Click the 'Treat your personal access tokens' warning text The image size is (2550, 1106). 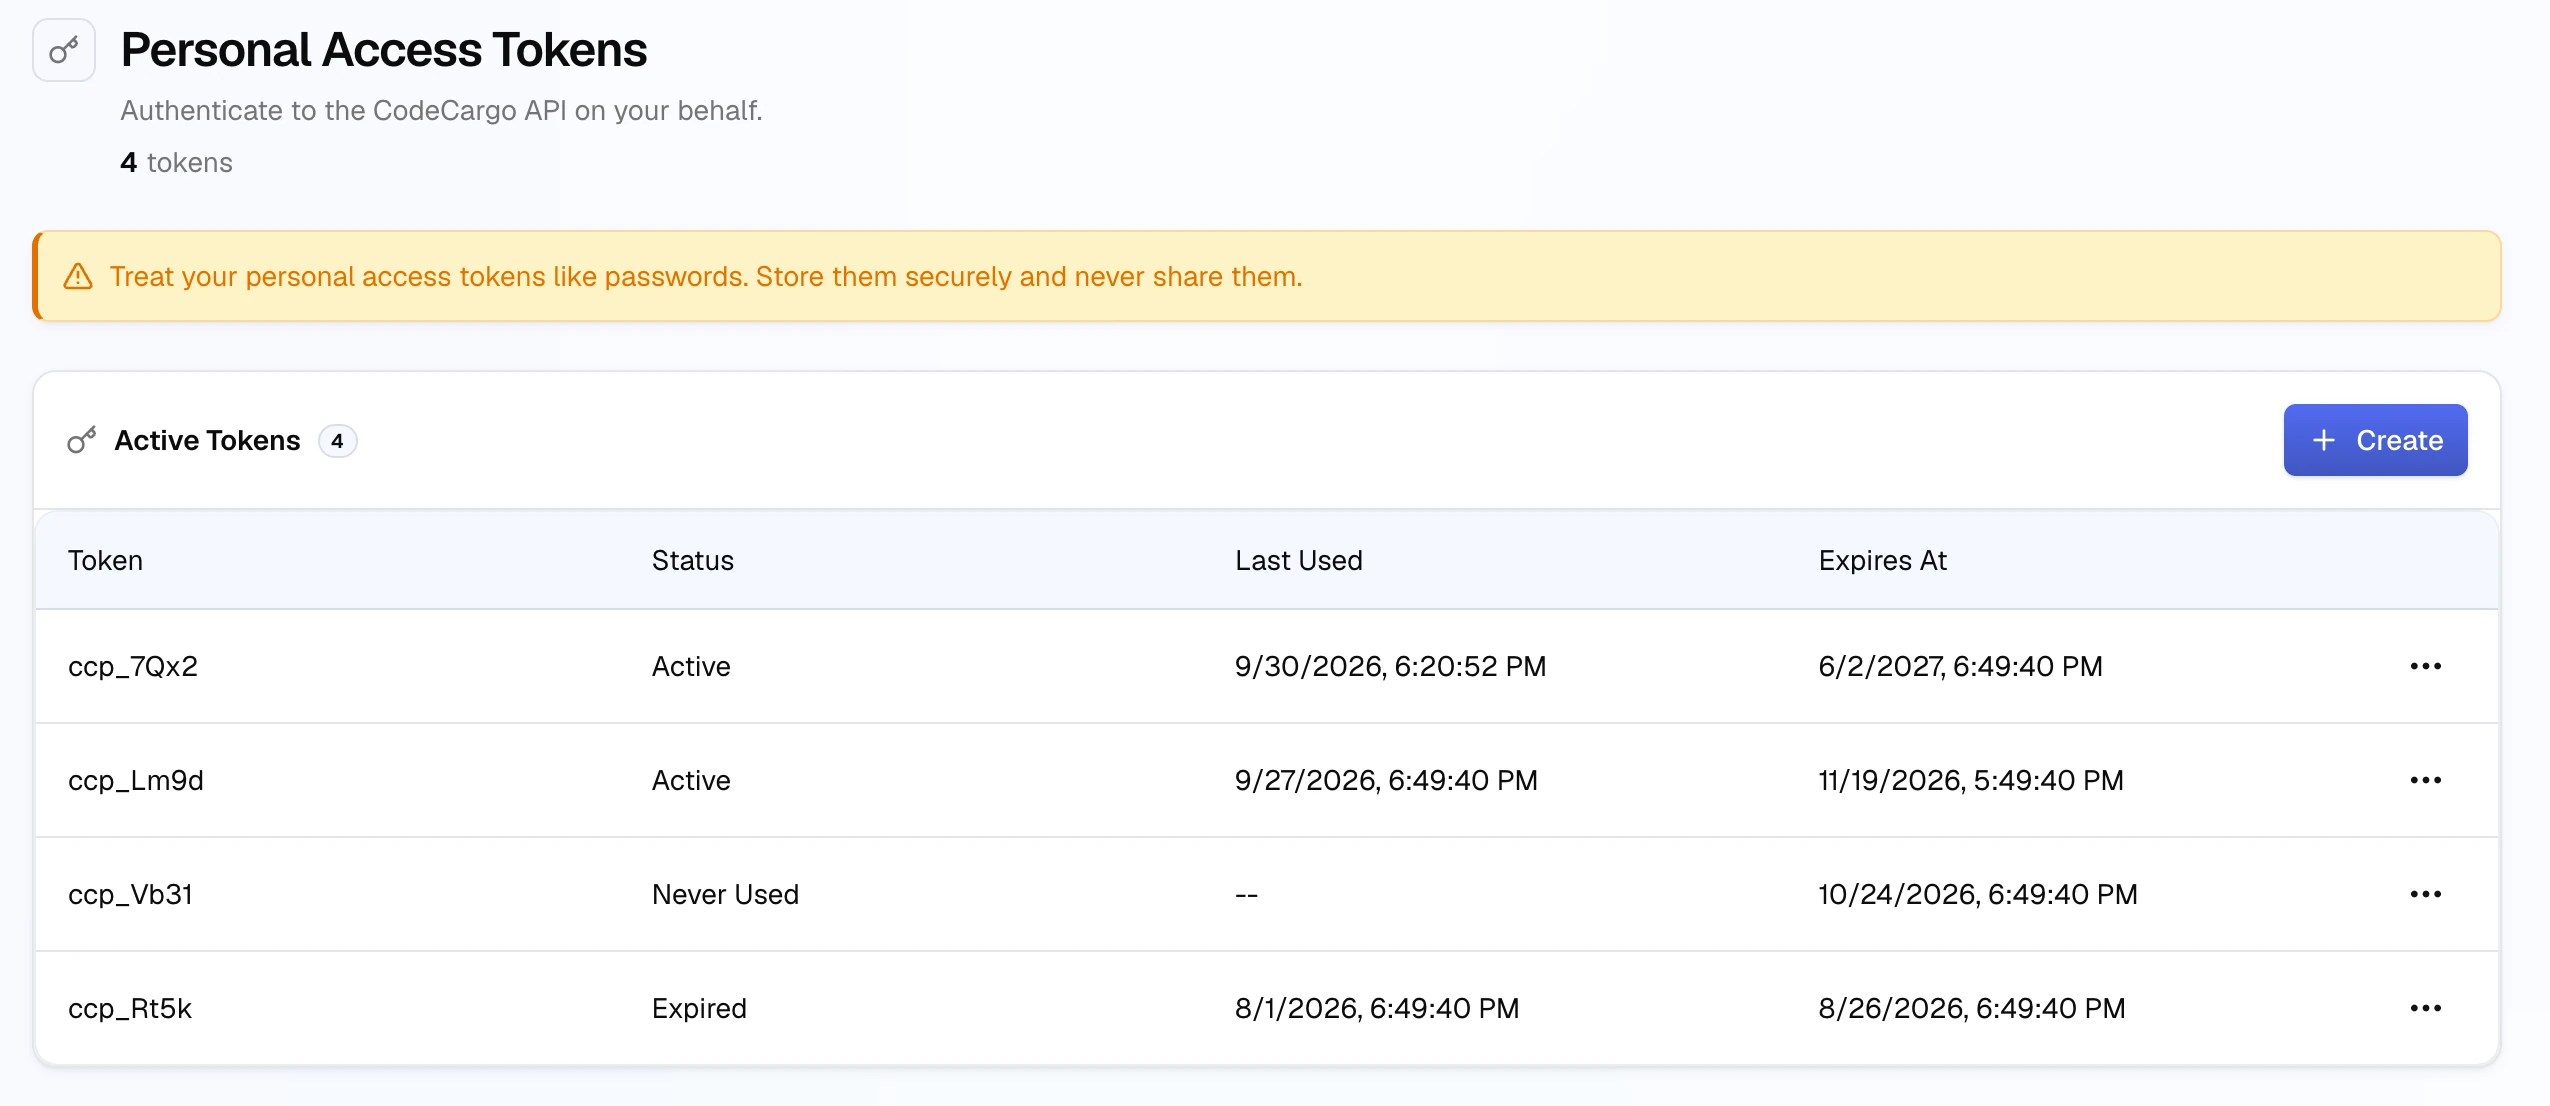click(x=706, y=277)
